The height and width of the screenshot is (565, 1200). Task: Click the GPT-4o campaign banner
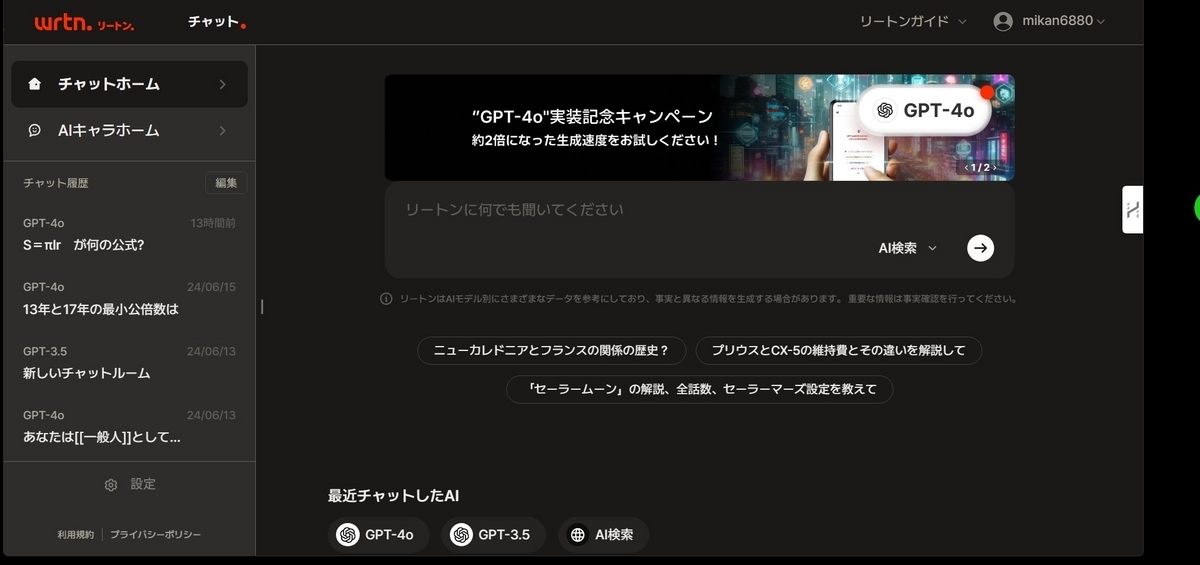699,127
